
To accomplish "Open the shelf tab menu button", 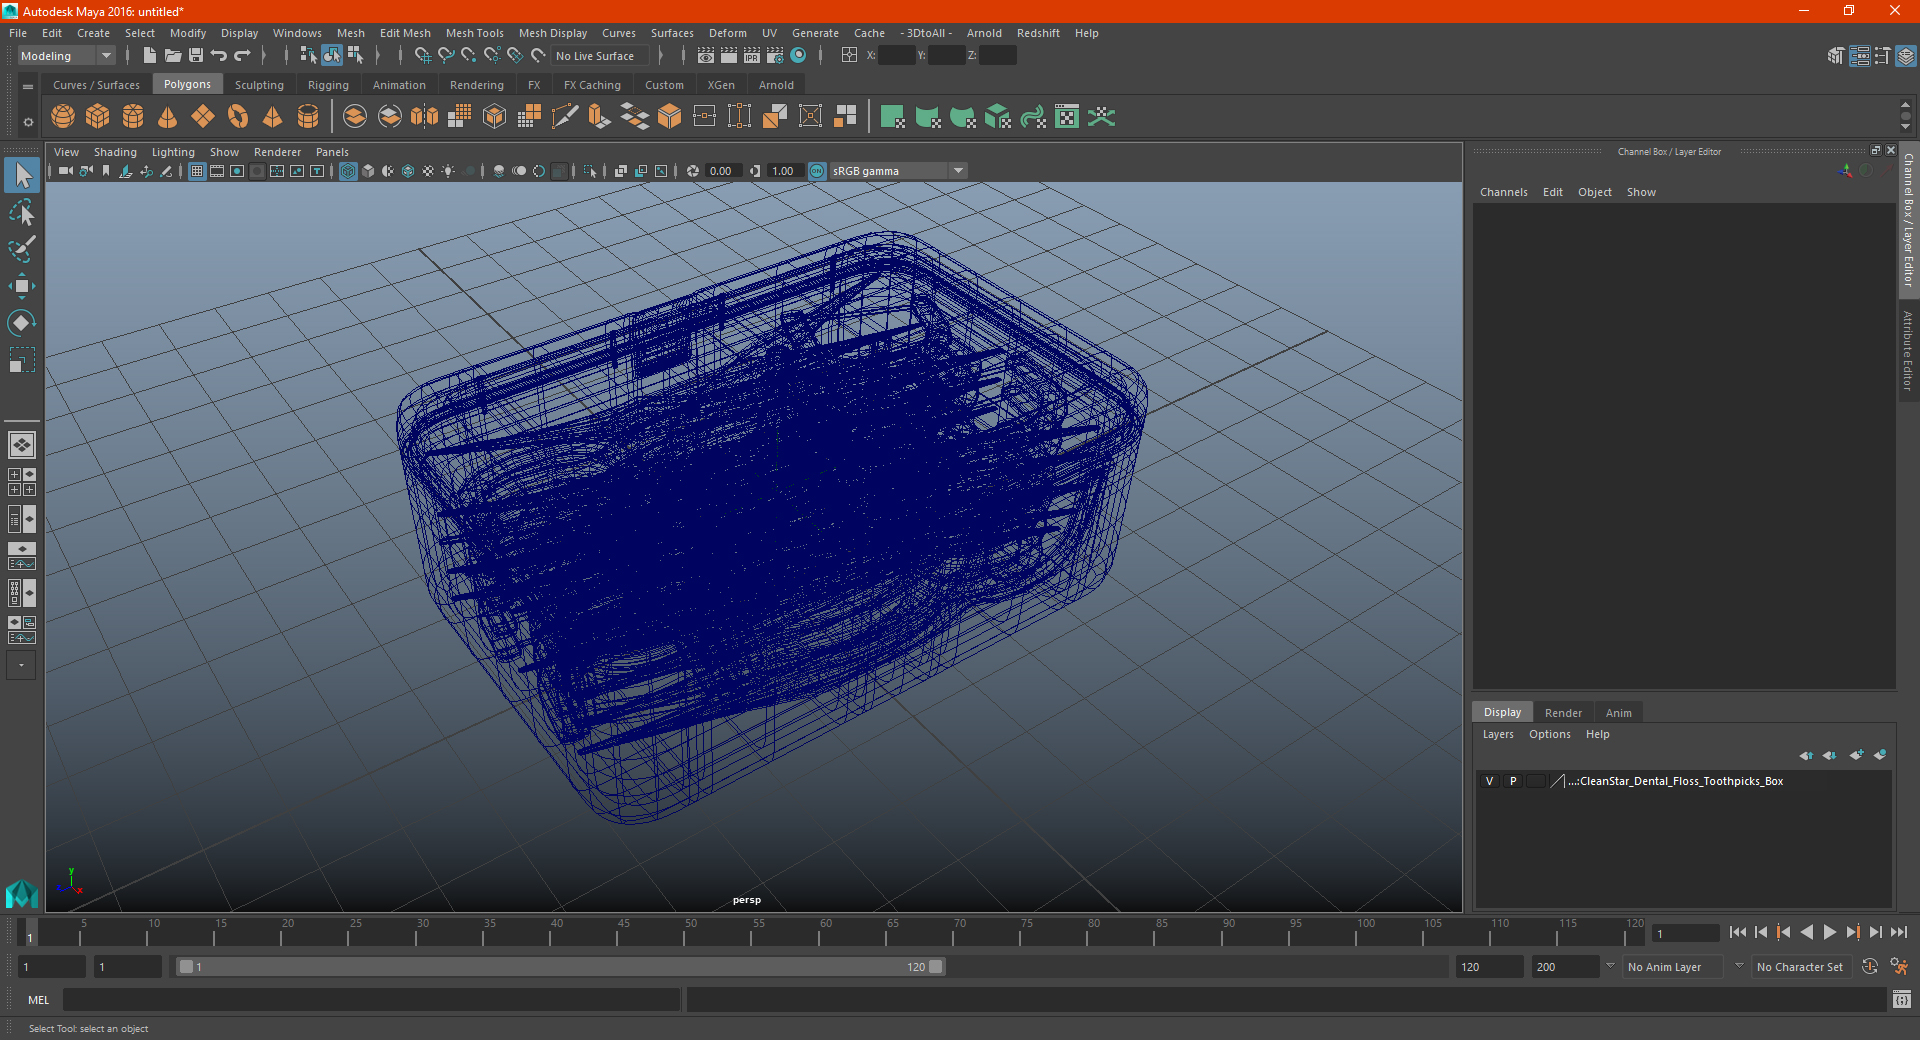I will [x=28, y=87].
